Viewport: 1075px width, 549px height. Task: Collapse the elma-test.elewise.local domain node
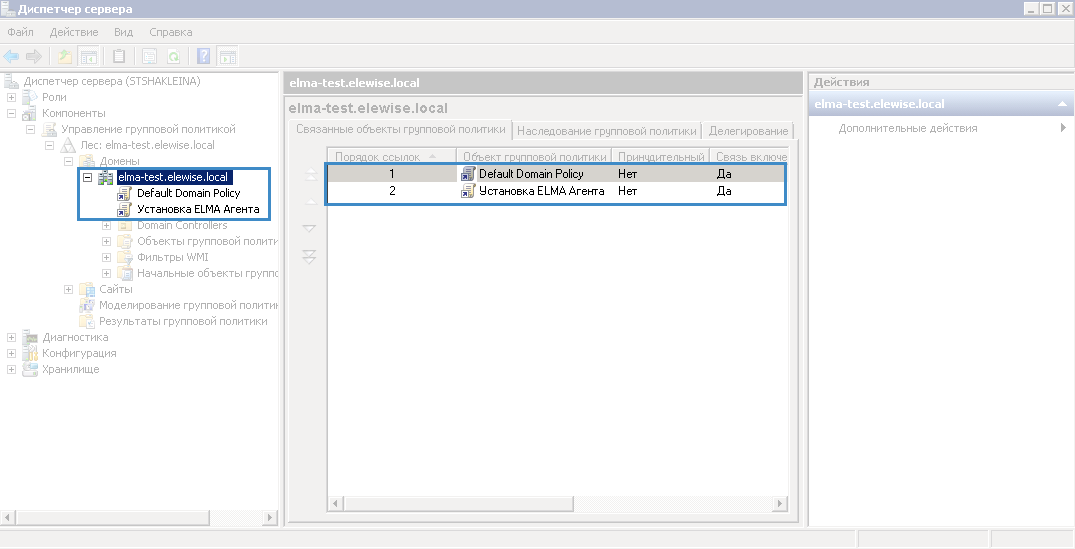(x=88, y=178)
